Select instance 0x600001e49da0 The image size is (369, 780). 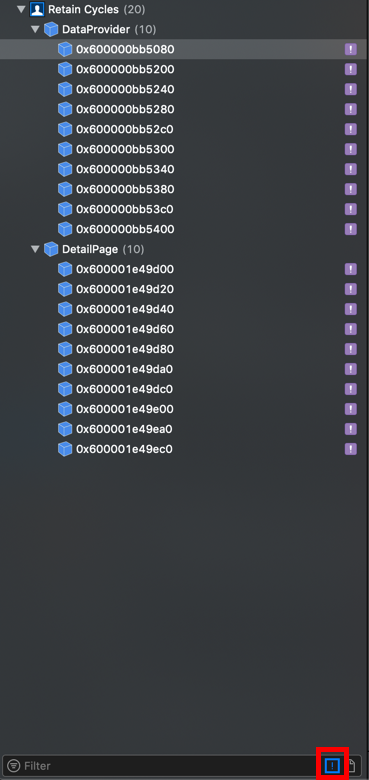pyautogui.click(x=184, y=369)
